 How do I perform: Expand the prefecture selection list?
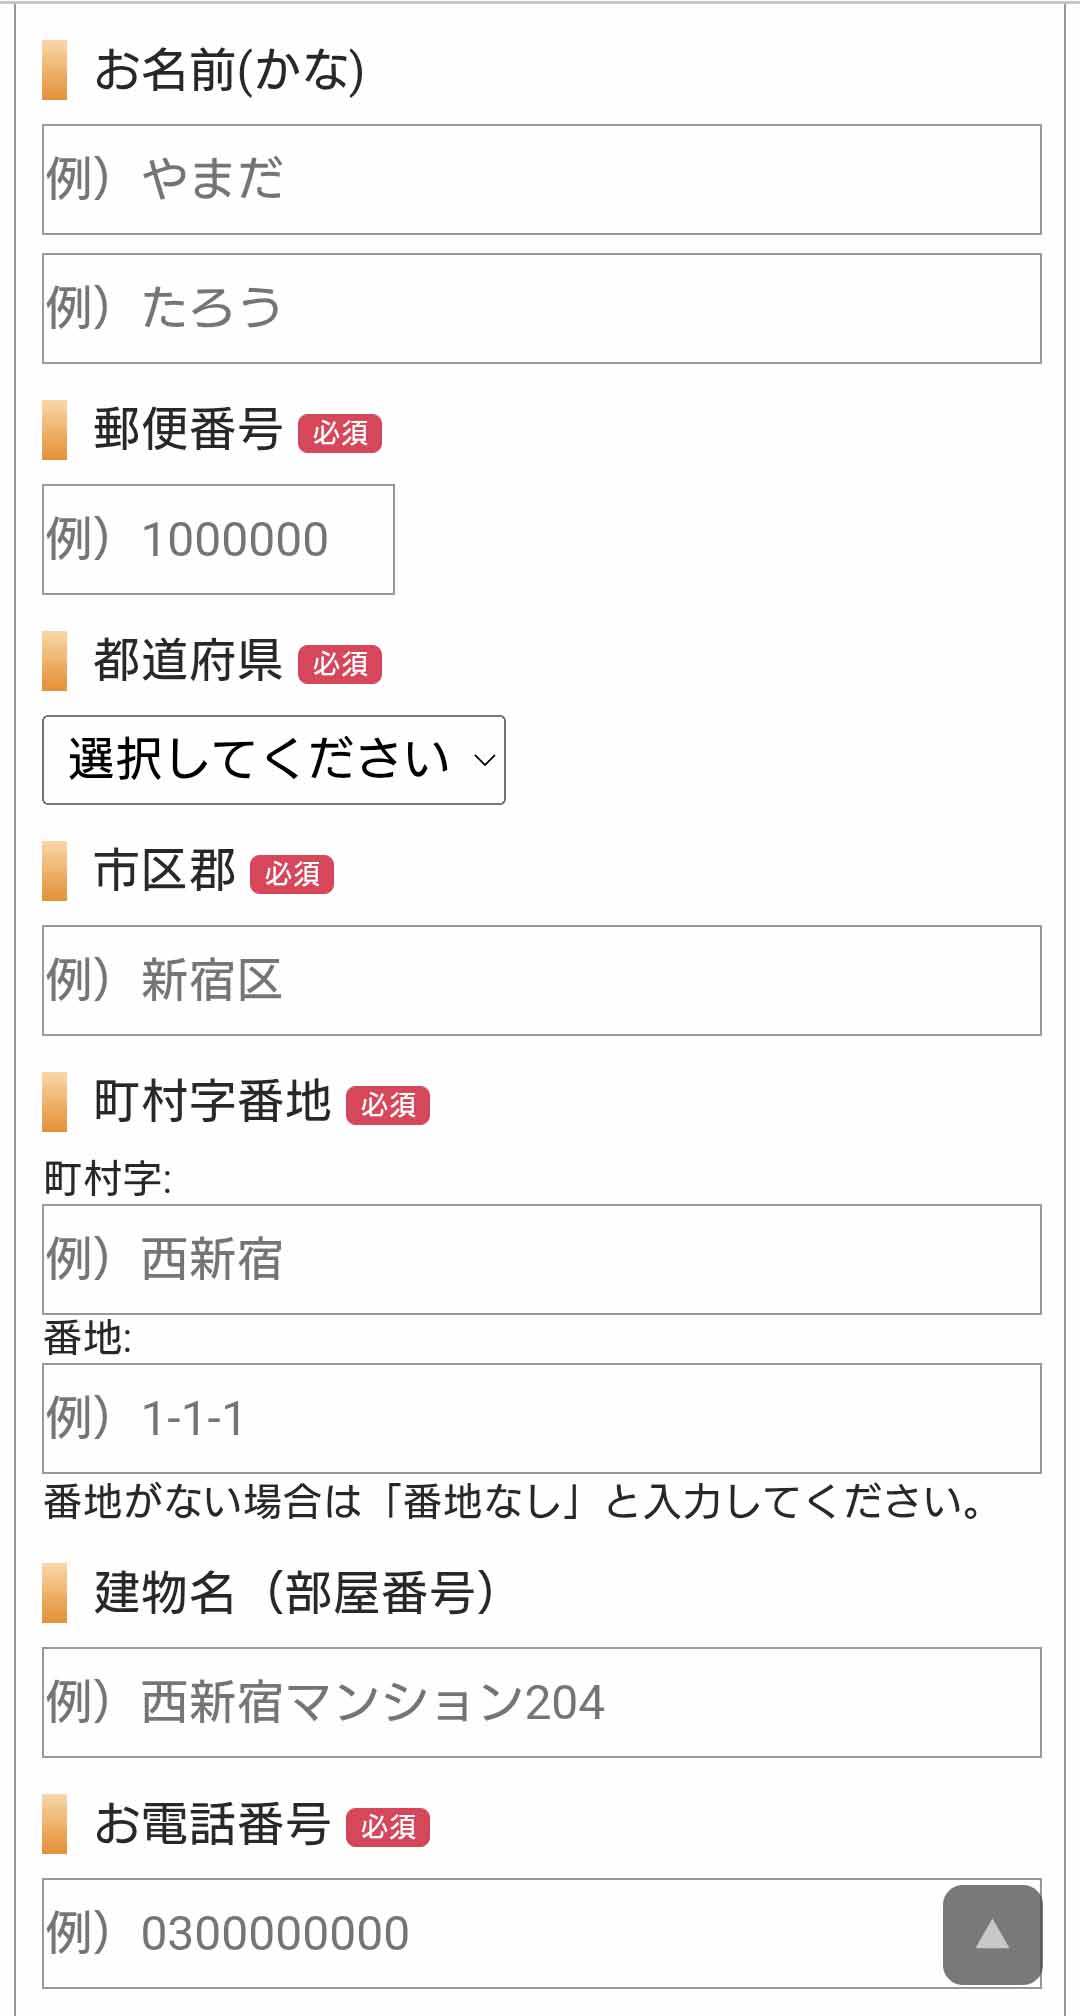click(273, 760)
